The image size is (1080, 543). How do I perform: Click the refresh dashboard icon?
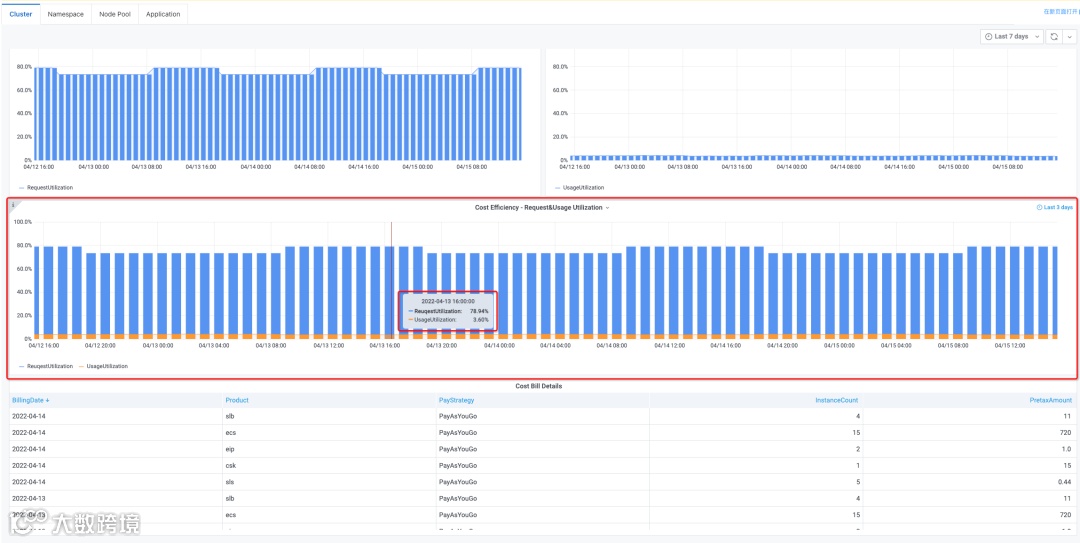tap(1053, 37)
